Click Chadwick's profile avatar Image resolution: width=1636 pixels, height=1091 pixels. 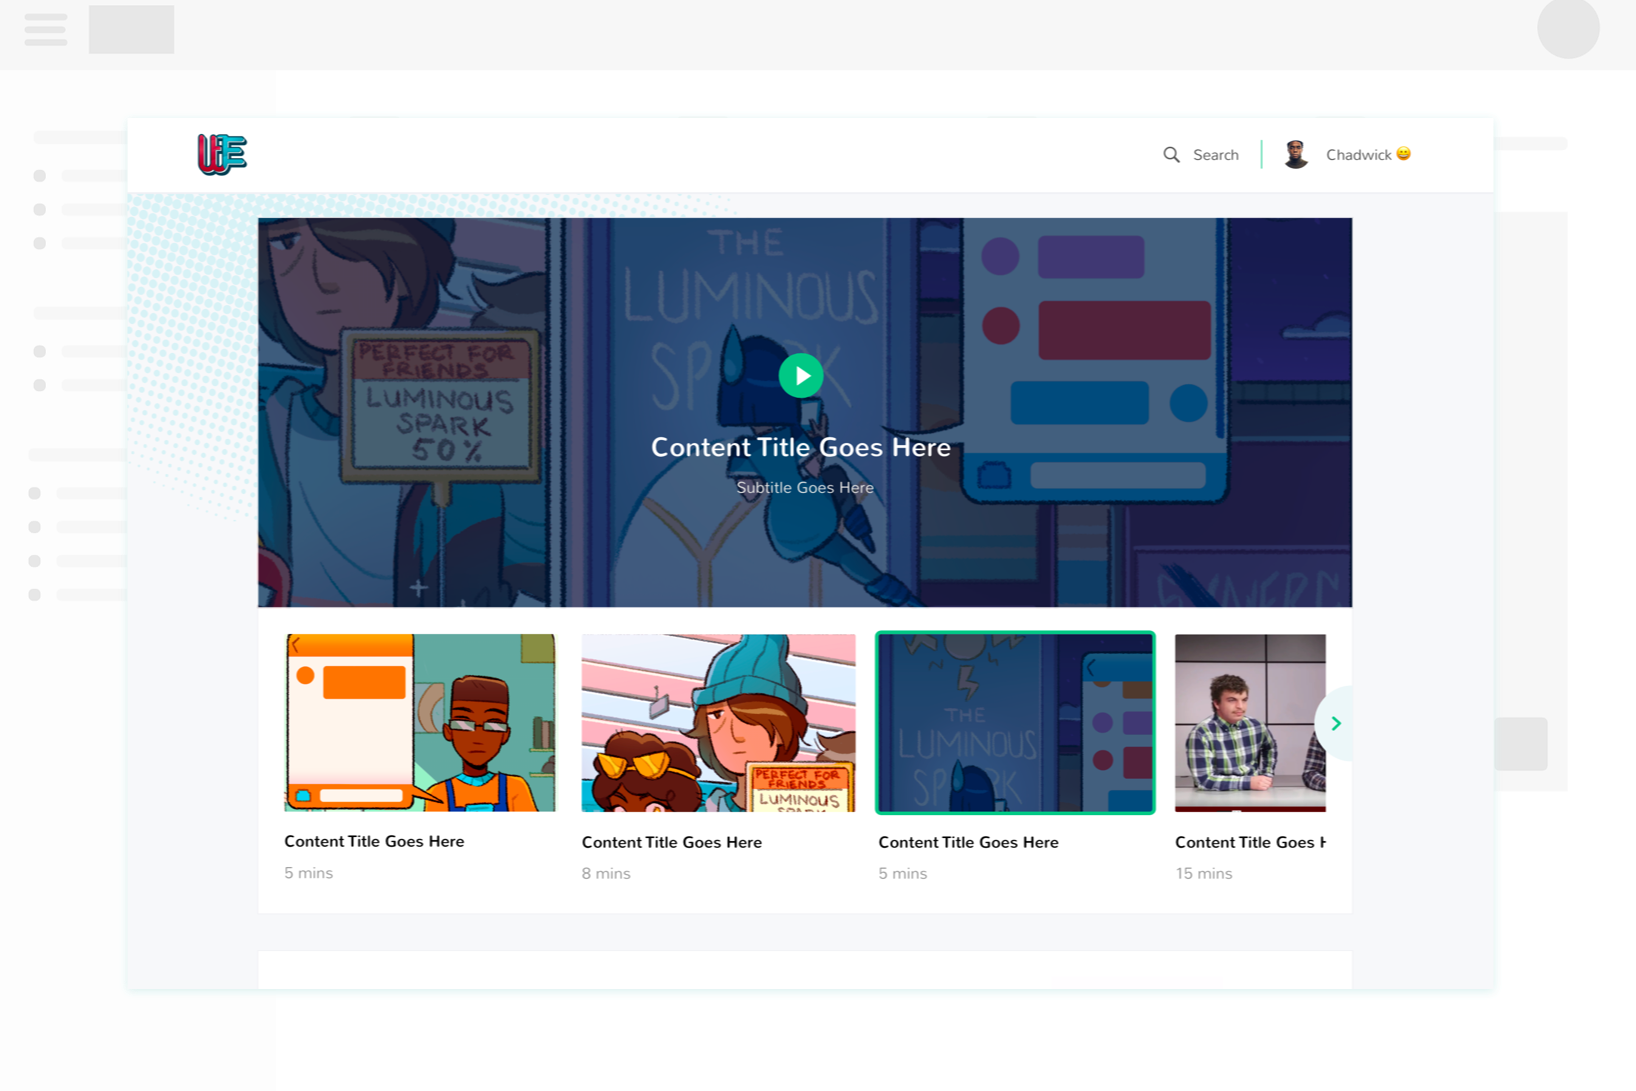tap(1296, 154)
